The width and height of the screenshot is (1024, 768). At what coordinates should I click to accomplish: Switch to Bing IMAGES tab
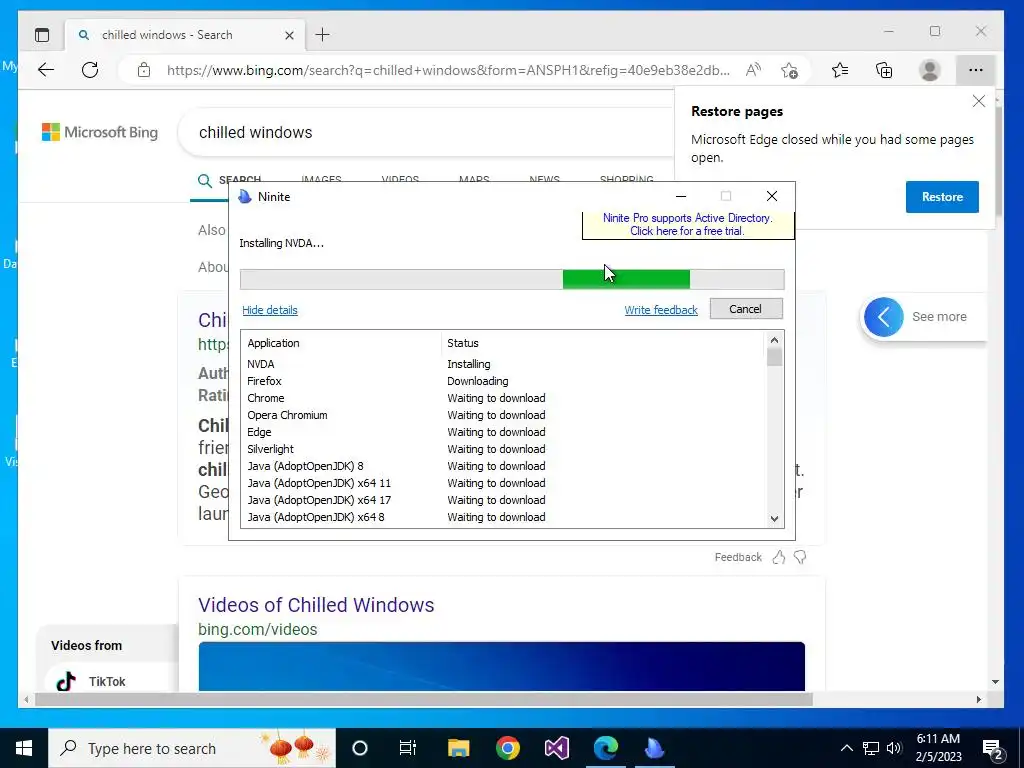click(x=321, y=179)
